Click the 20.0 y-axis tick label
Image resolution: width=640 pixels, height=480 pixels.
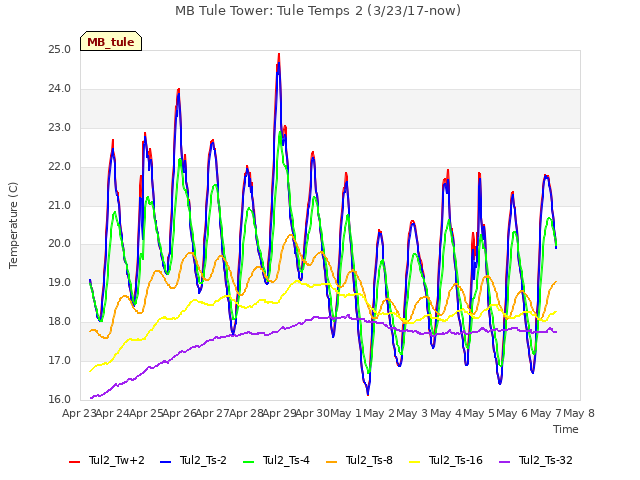[x=60, y=244]
